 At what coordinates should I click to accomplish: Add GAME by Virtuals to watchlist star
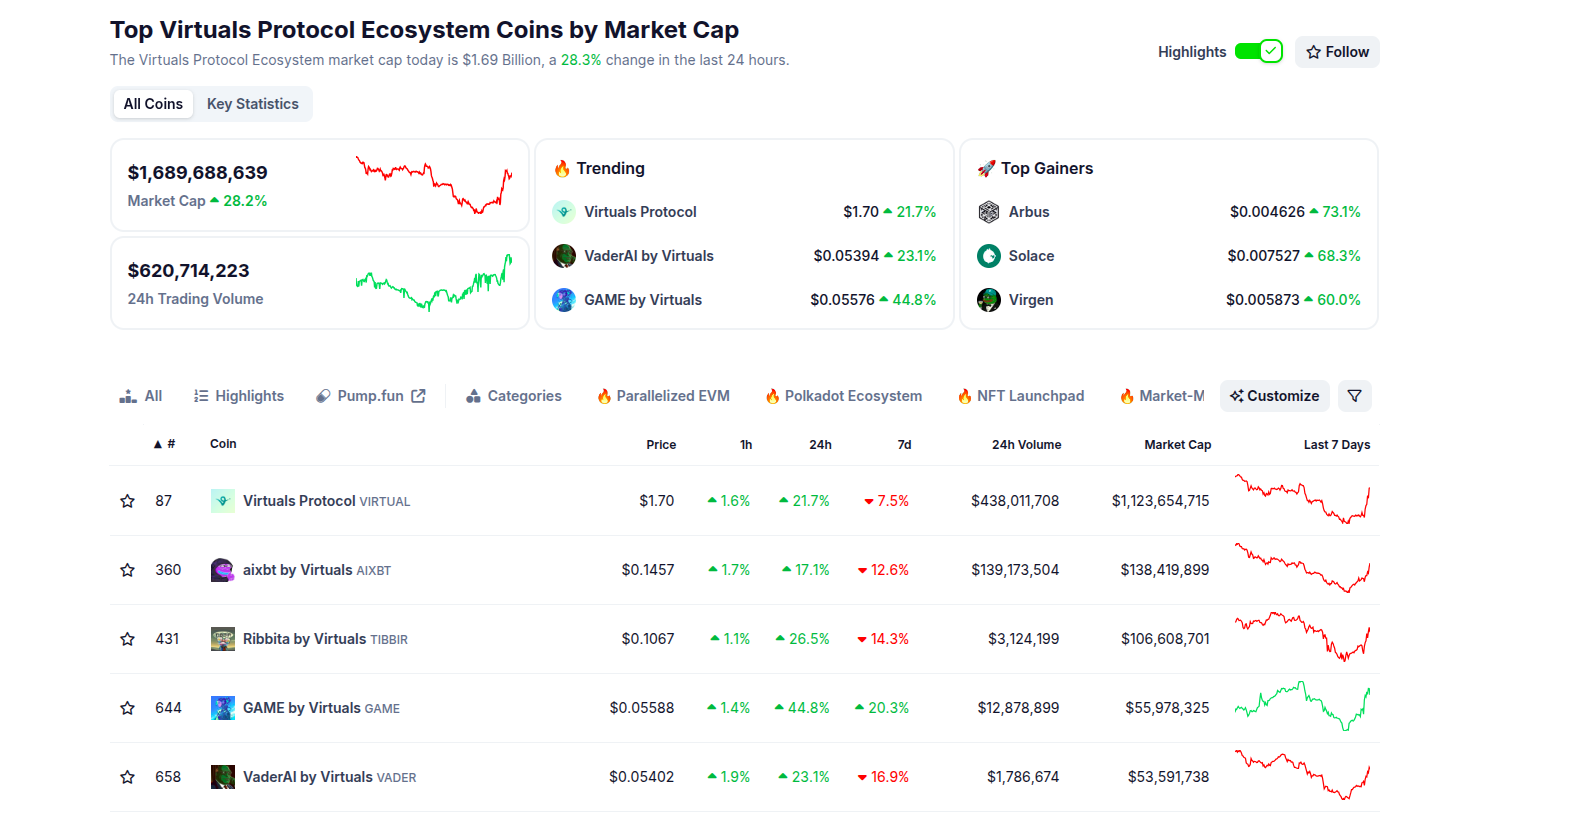pyautogui.click(x=127, y=708)
